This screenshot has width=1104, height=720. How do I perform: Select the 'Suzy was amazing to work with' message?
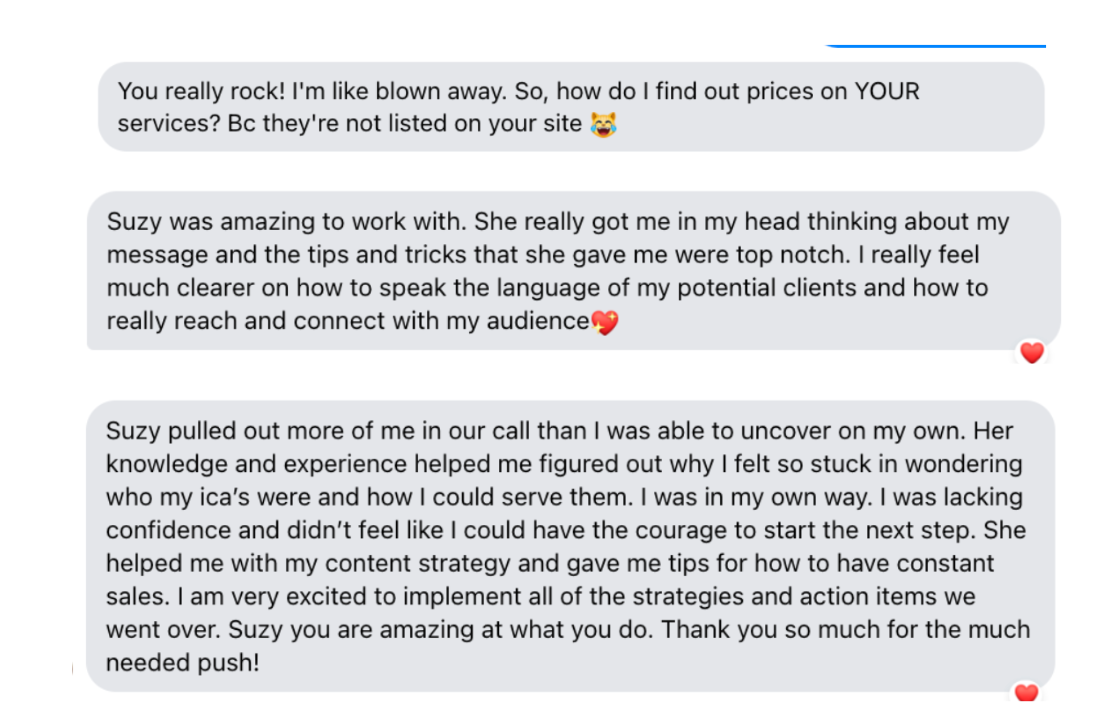[x=572, y=270]
